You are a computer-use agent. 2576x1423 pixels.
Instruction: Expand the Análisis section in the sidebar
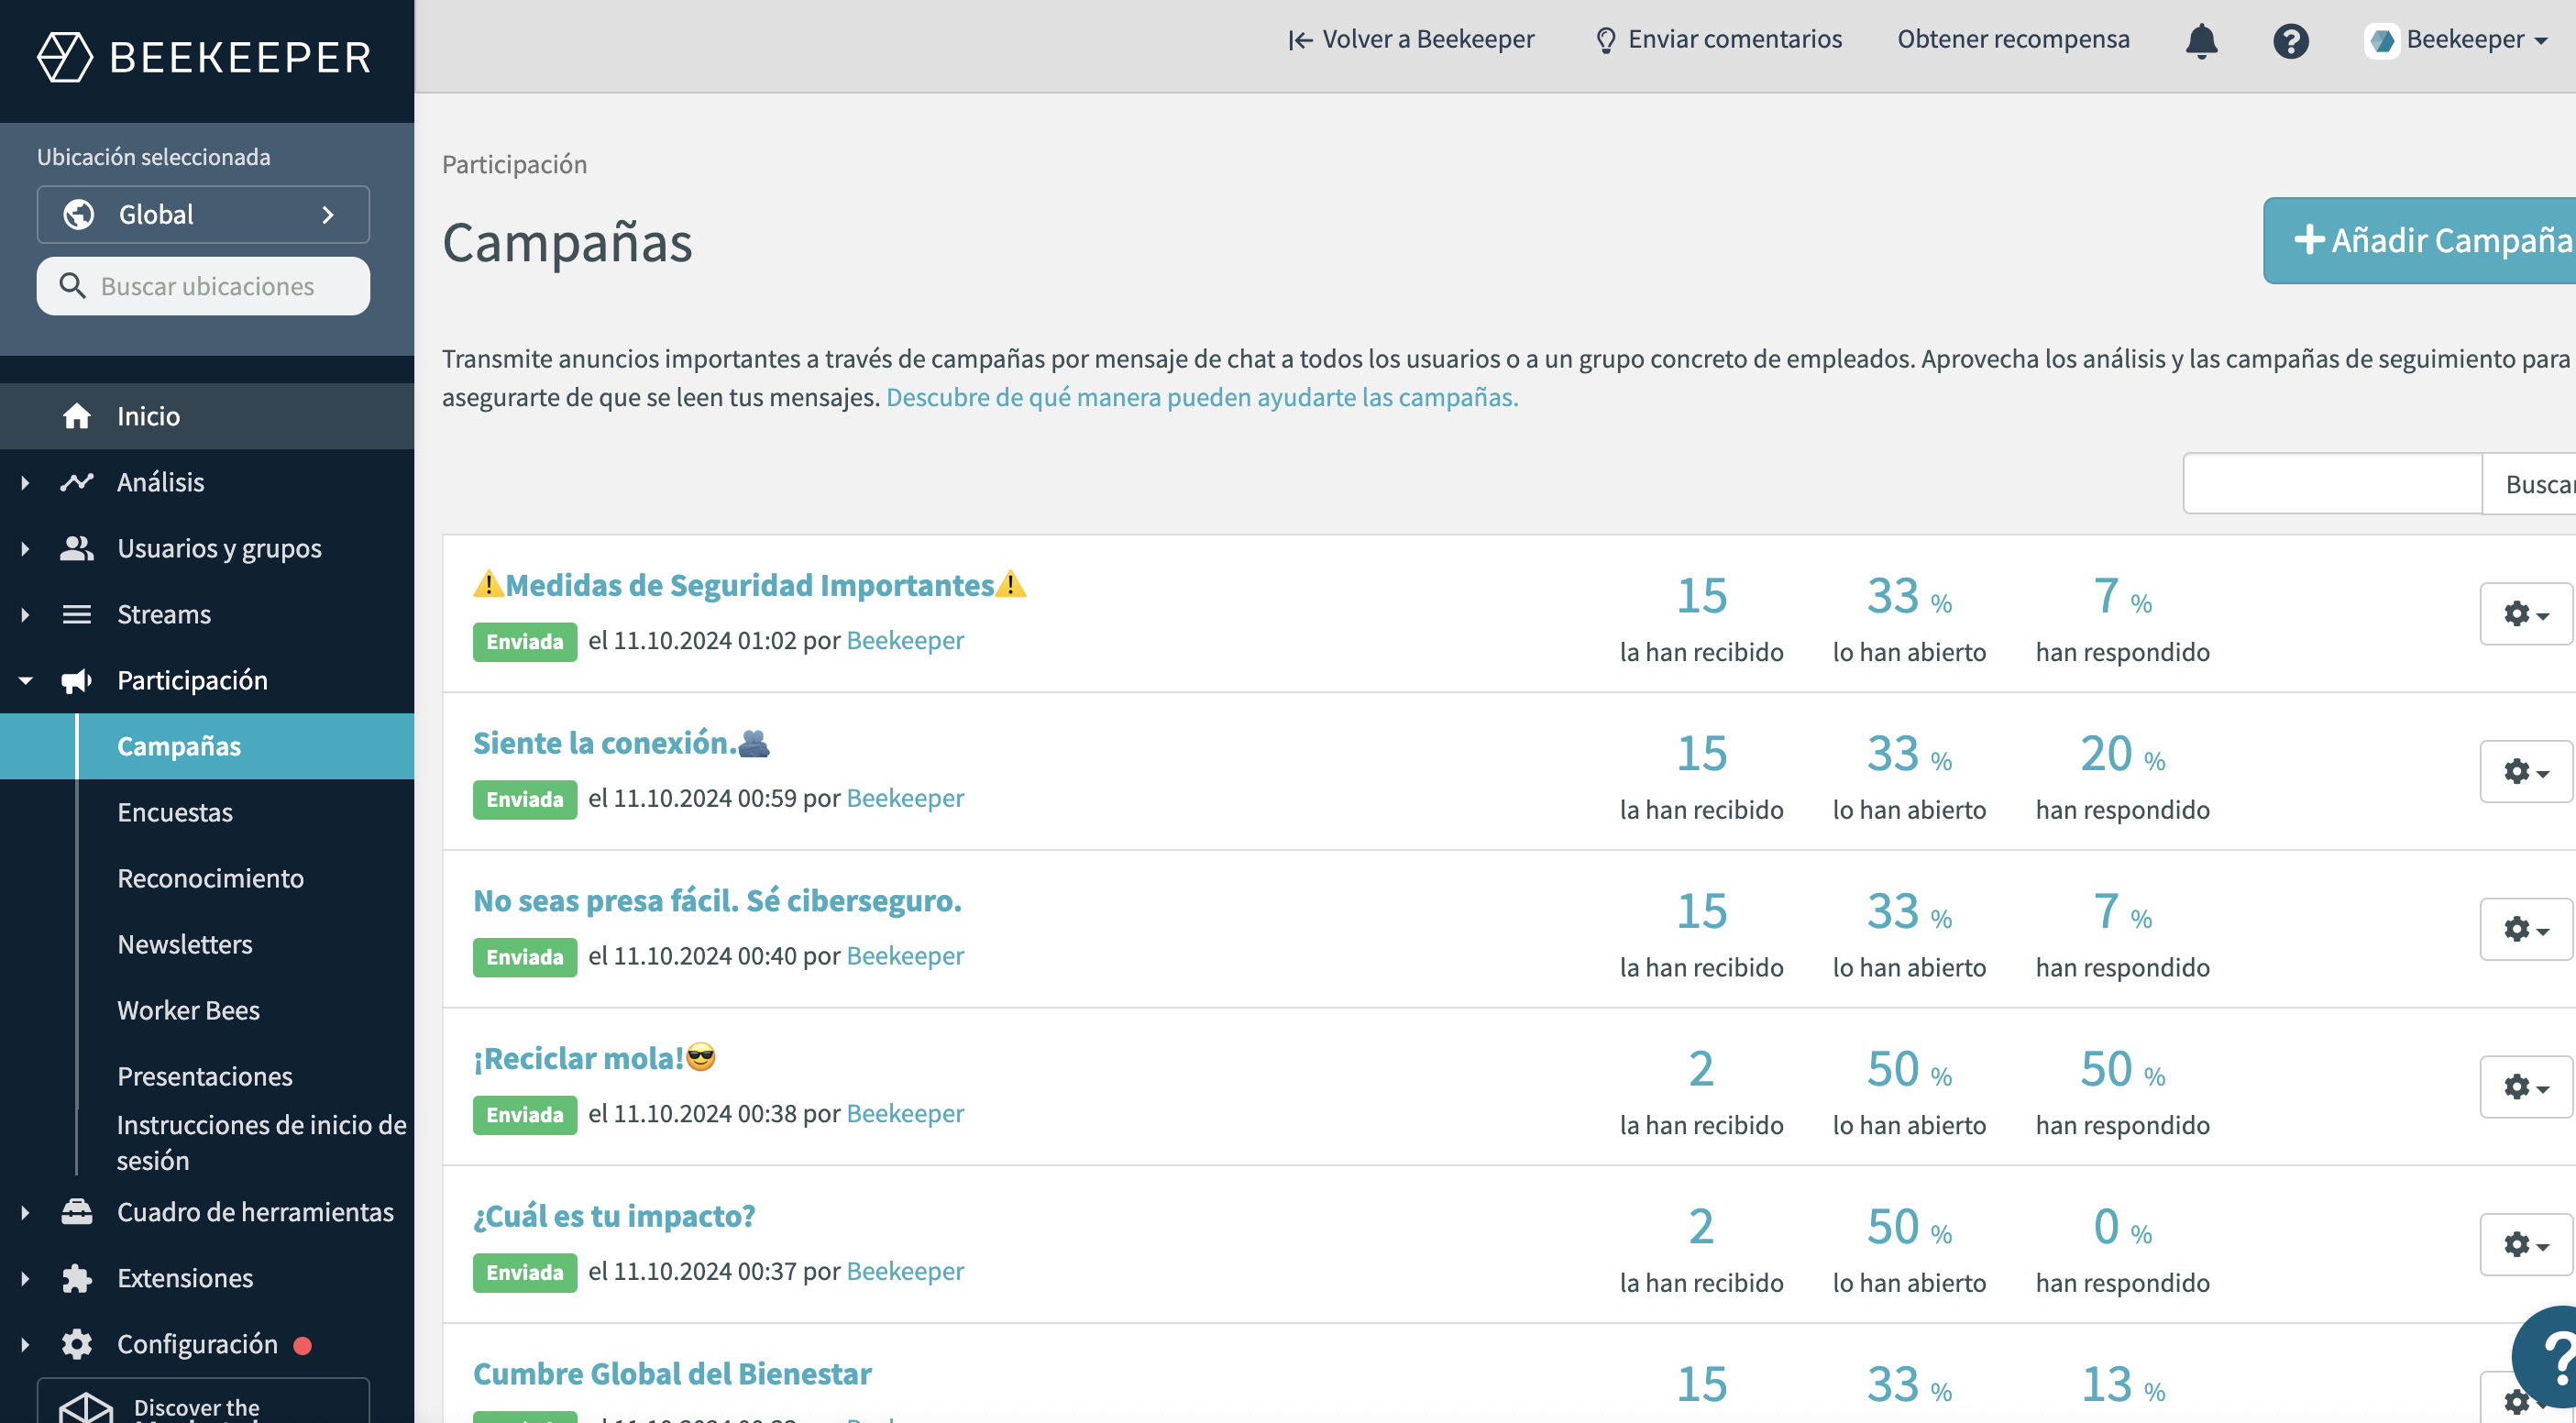click(x=24, y=482)
